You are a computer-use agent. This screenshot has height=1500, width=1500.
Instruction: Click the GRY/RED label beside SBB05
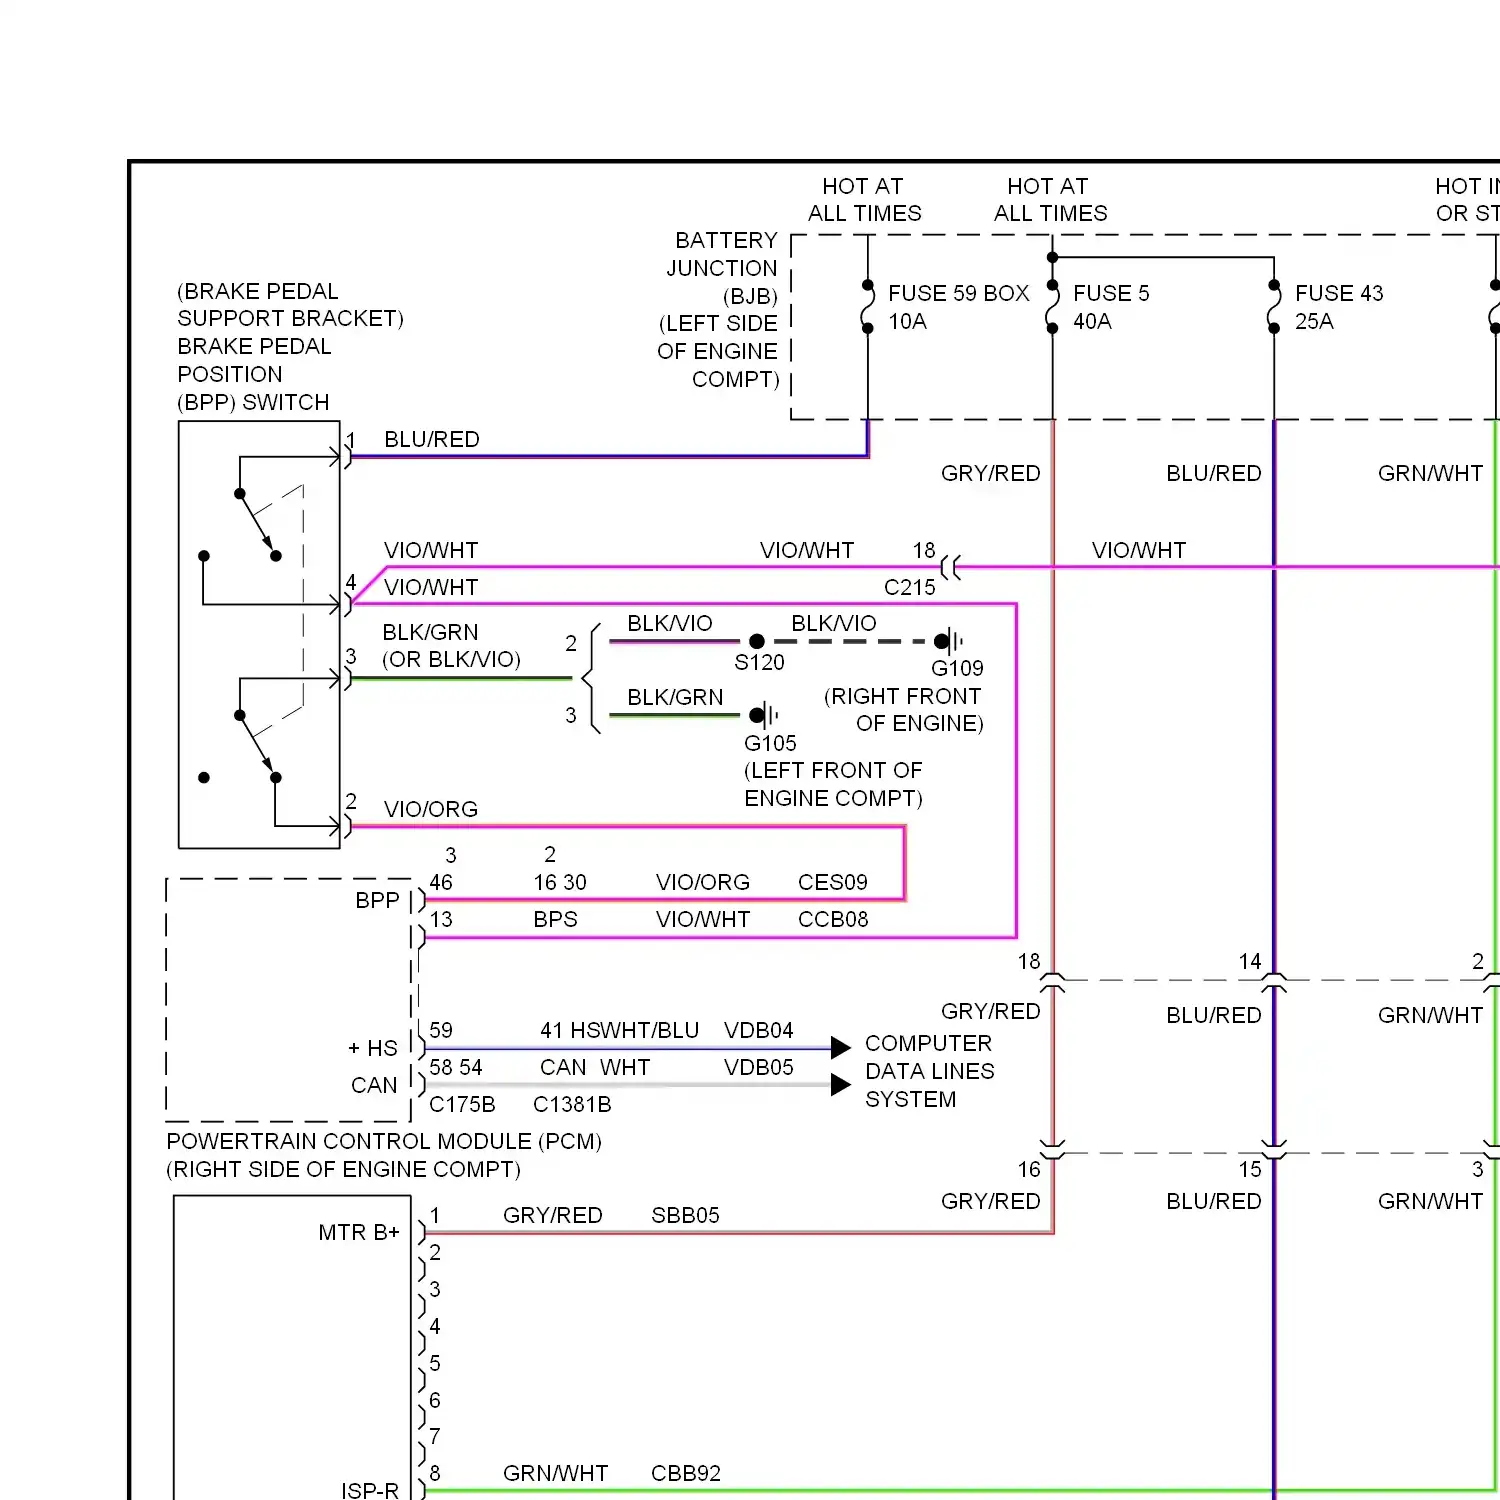click(552, 1215)
